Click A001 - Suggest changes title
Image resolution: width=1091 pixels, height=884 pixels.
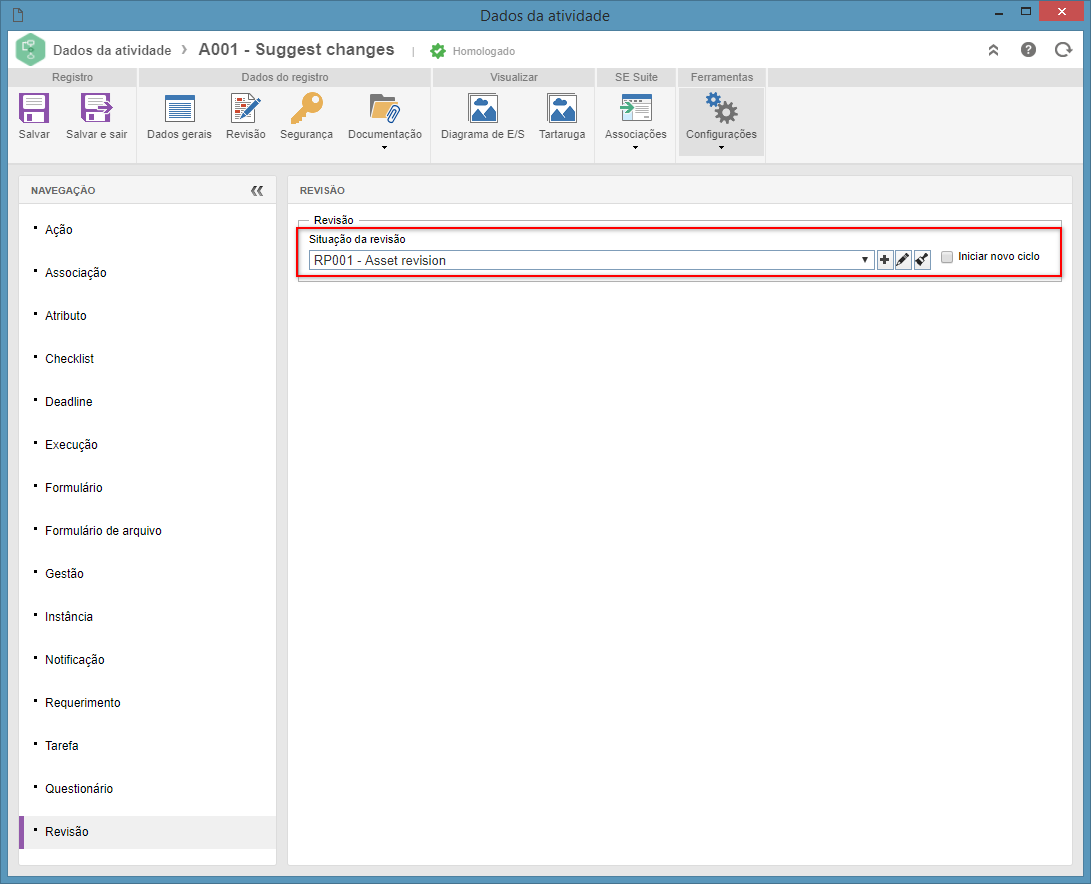296,49
